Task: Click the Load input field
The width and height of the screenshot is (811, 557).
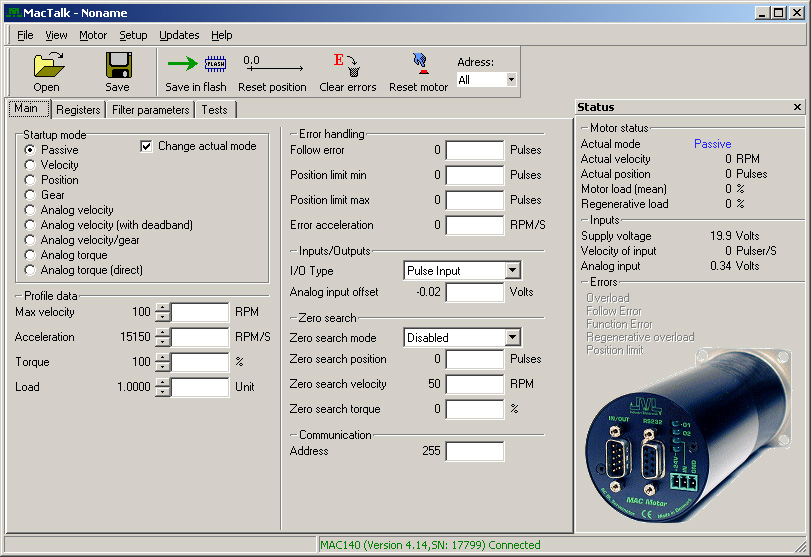Action: (200, 387)
